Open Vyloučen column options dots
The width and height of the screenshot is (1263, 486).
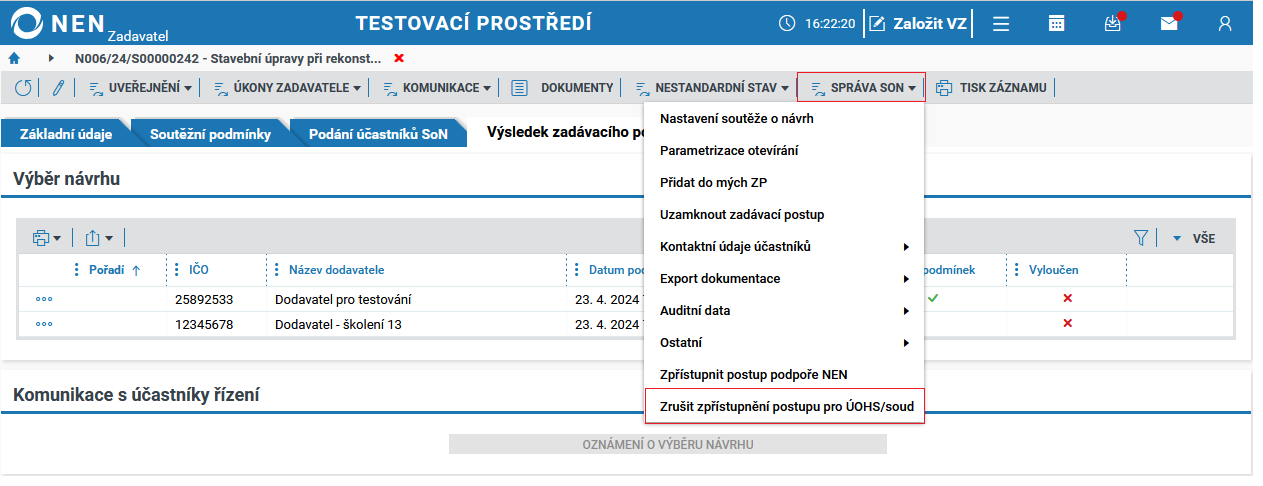(x=1016, y=270)
